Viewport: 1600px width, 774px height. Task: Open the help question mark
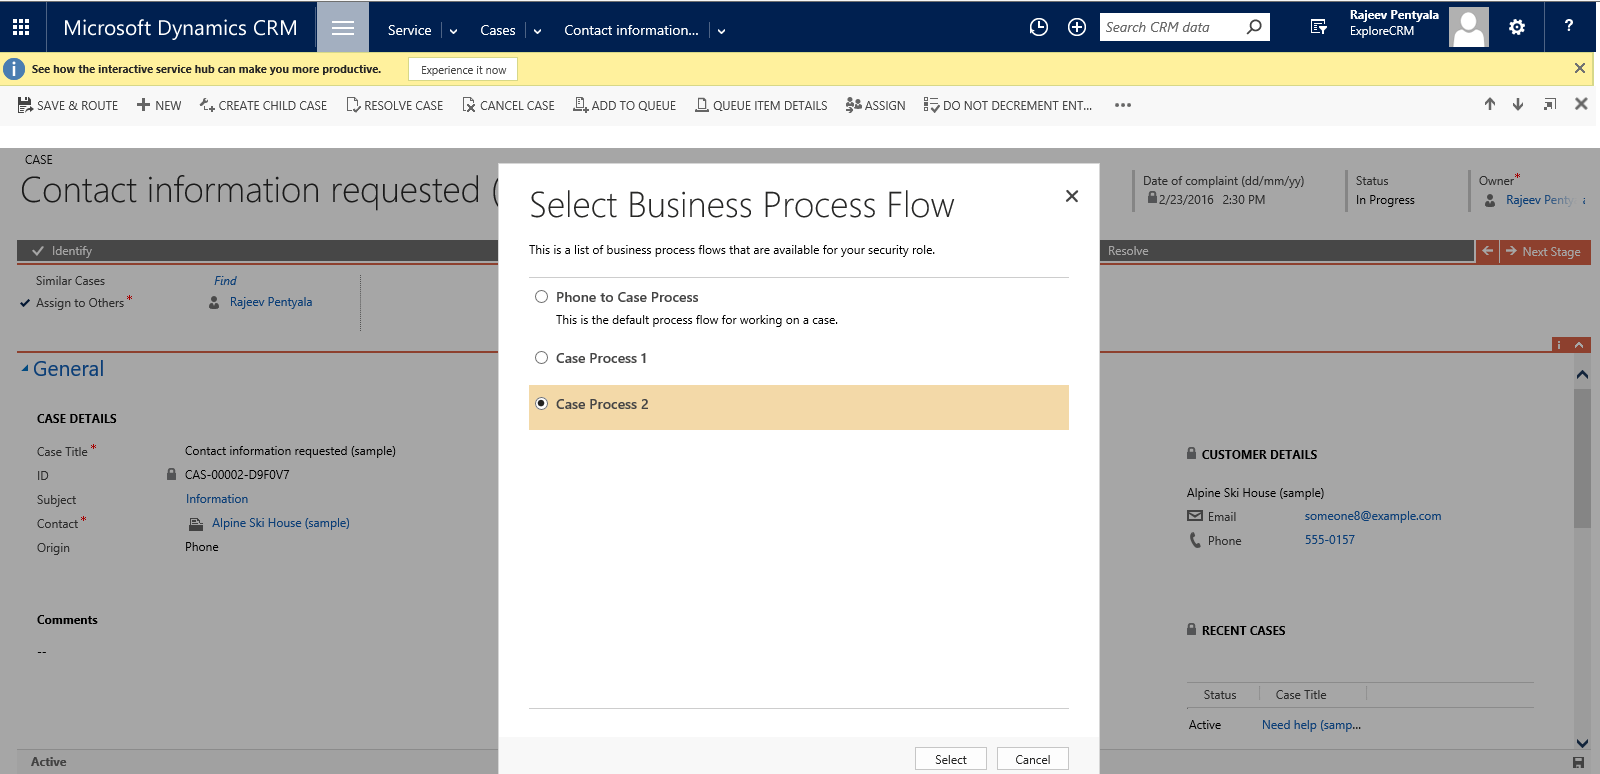coord(1569,26)
